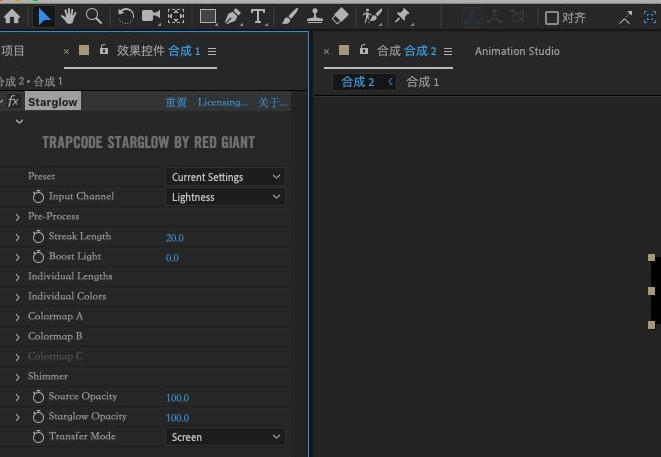Select the Brush tool
This screenshot has width=661, height=457.
pyautogui.click(x=289, y=16)
